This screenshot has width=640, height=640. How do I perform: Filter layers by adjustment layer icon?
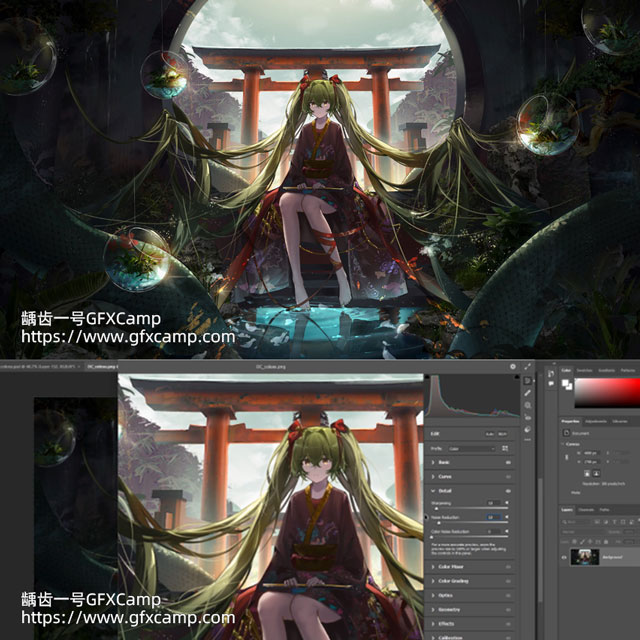(x=606, y=522)
